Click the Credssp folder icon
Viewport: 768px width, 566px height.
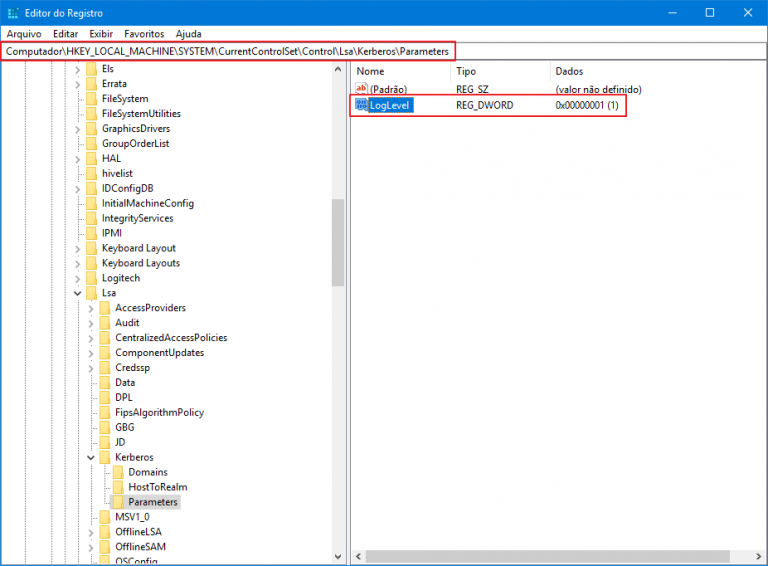click(x=104, y=368)
